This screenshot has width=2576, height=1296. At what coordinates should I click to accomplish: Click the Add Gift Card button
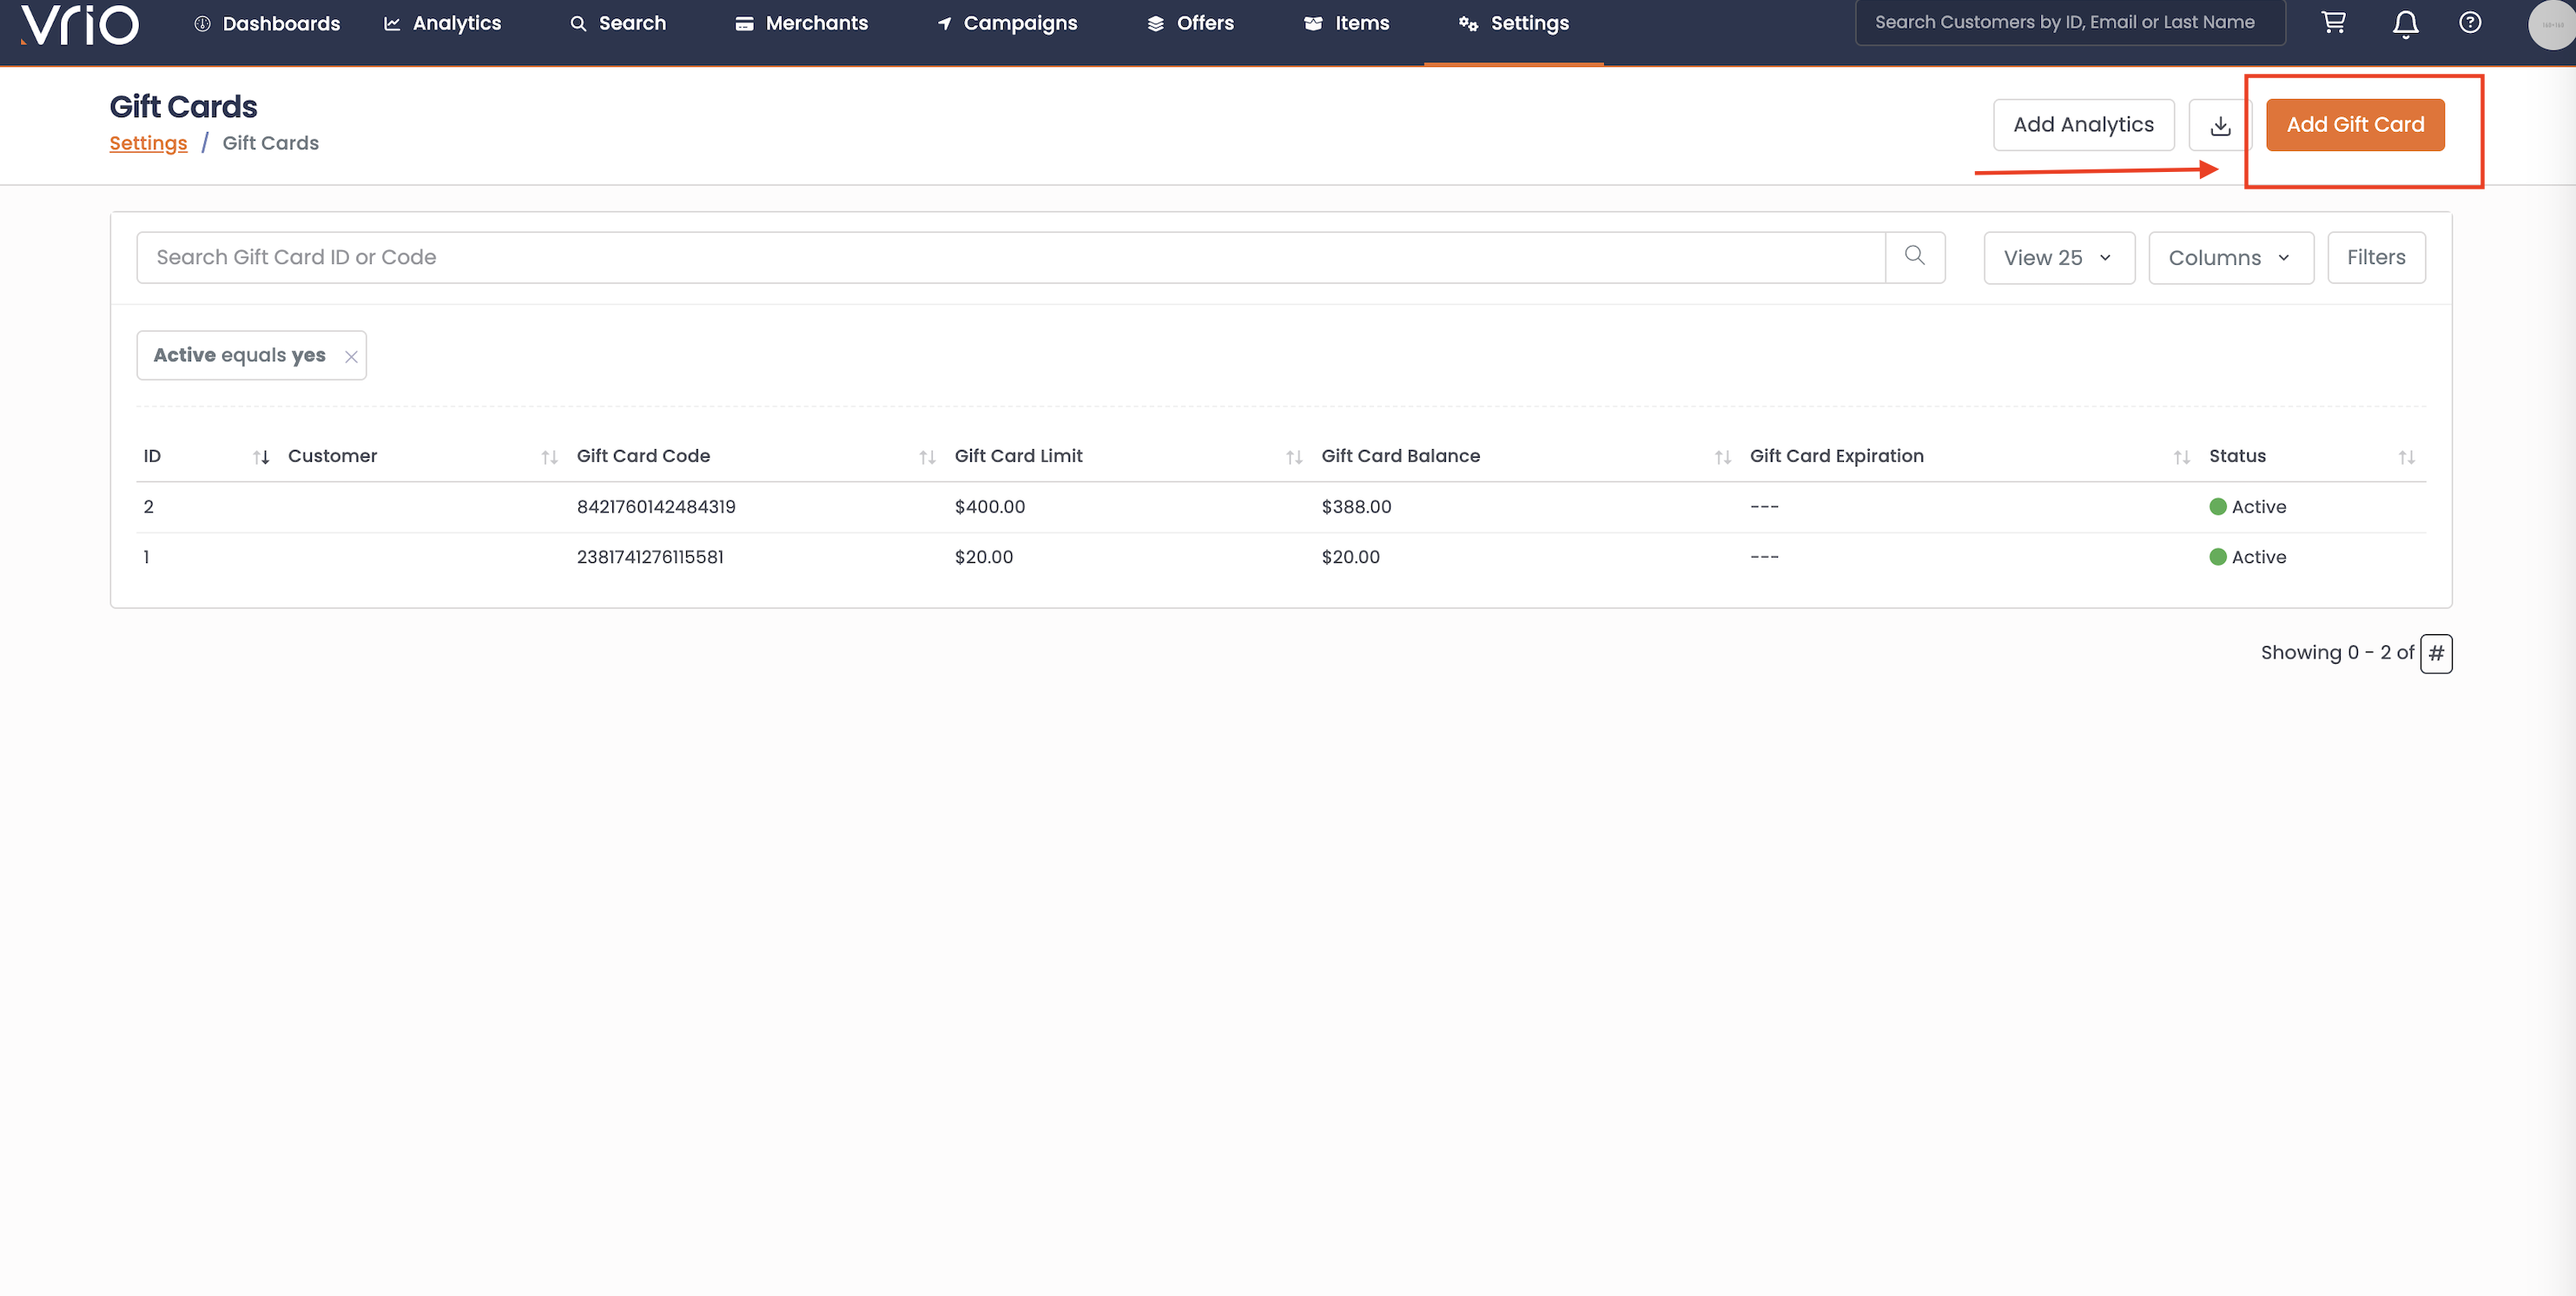tap(2354, 125)
